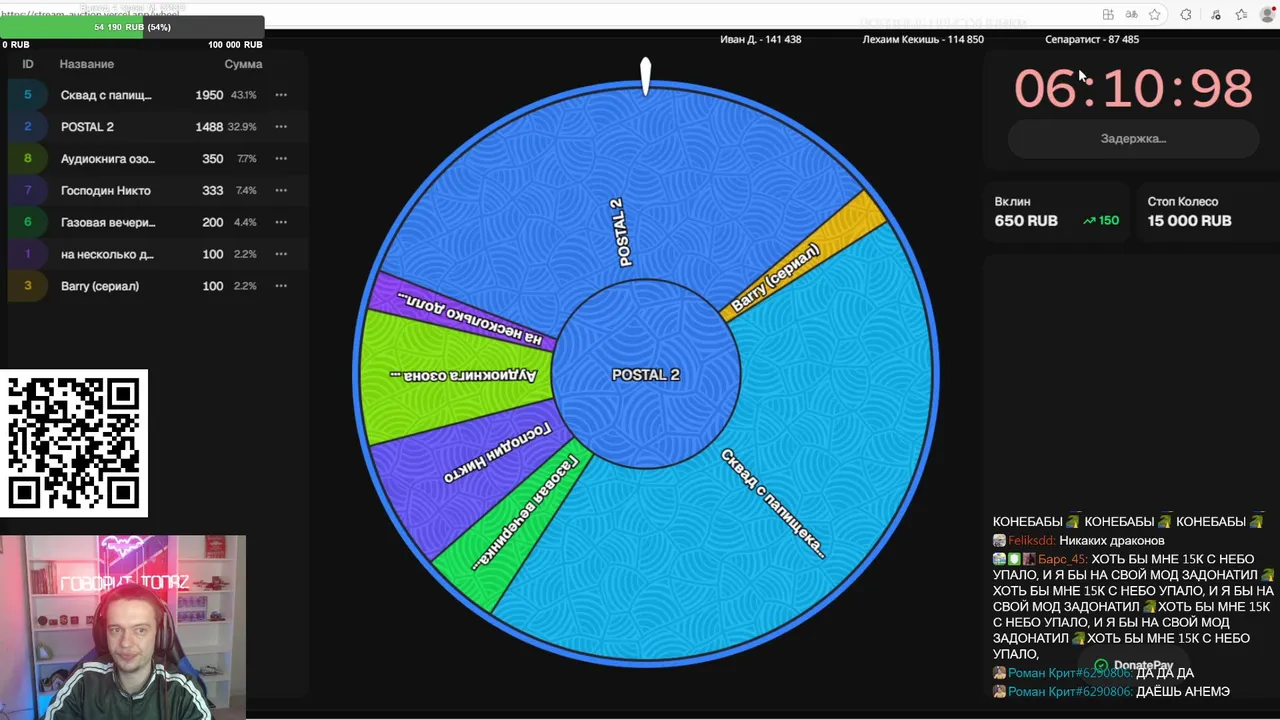The image size is (1280, 720).
Task: Click the 32.9% percentage value
Action: pyautogui.click(x=242, y=127)
